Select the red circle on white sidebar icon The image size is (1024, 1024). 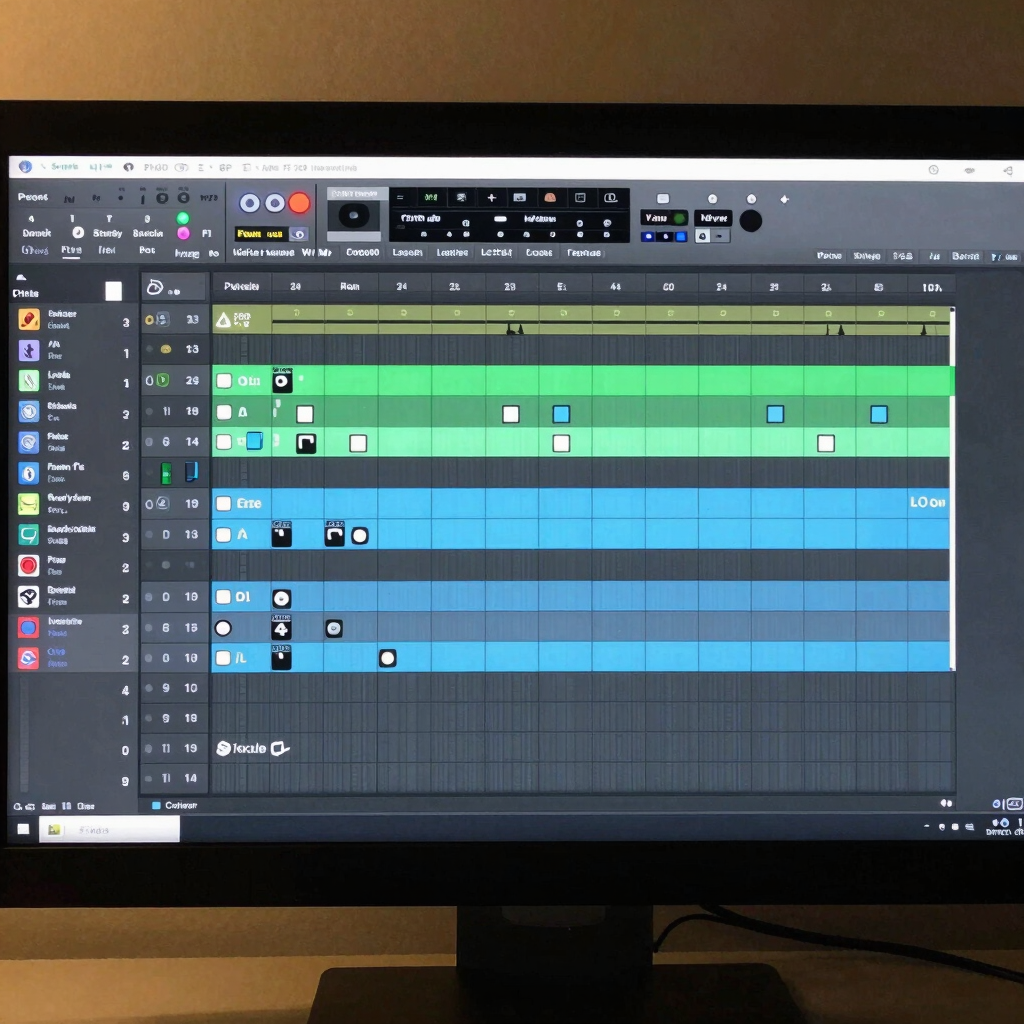tap(29, 566)
